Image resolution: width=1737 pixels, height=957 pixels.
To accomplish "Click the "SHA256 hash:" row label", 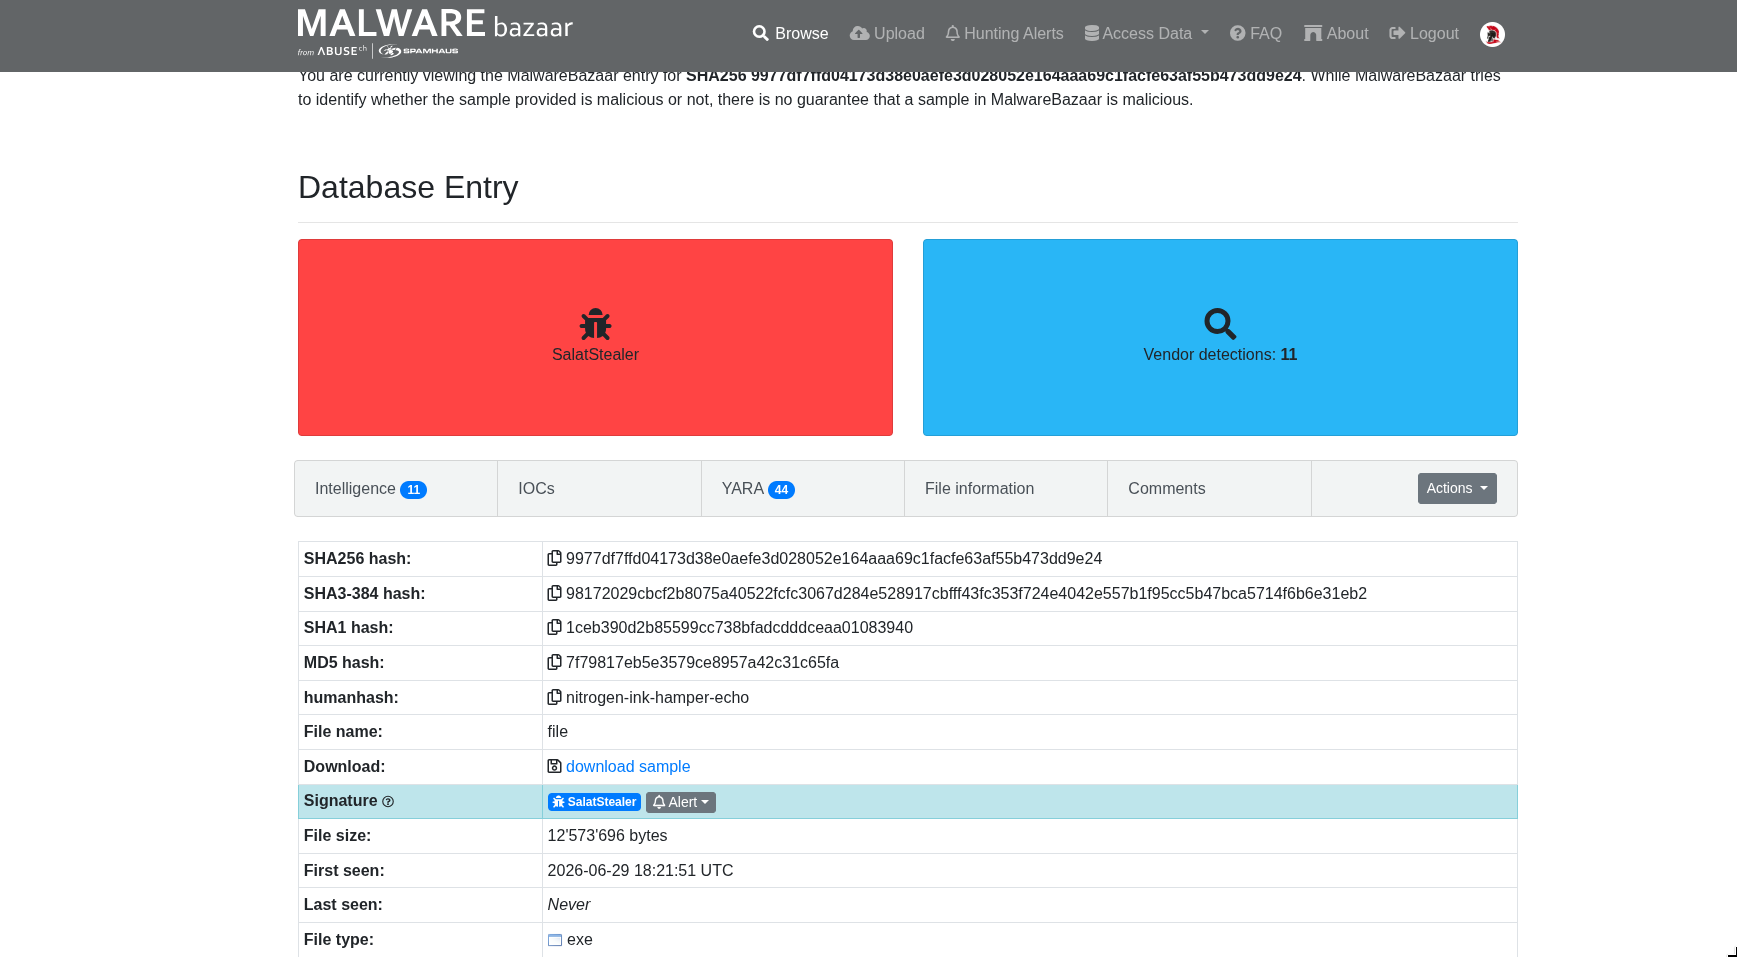I will click(x=357, y=558).
